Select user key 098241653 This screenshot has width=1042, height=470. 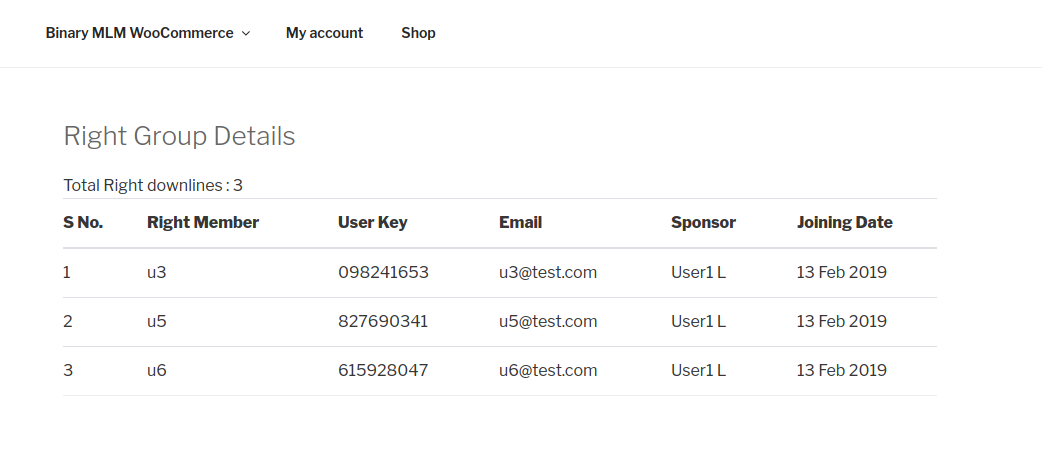tap(383, 273)
